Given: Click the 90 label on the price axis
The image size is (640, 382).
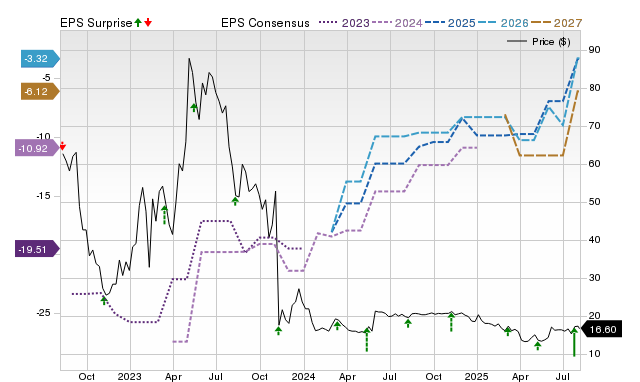Looking at the screenshot, I should [x=594, y=50].
